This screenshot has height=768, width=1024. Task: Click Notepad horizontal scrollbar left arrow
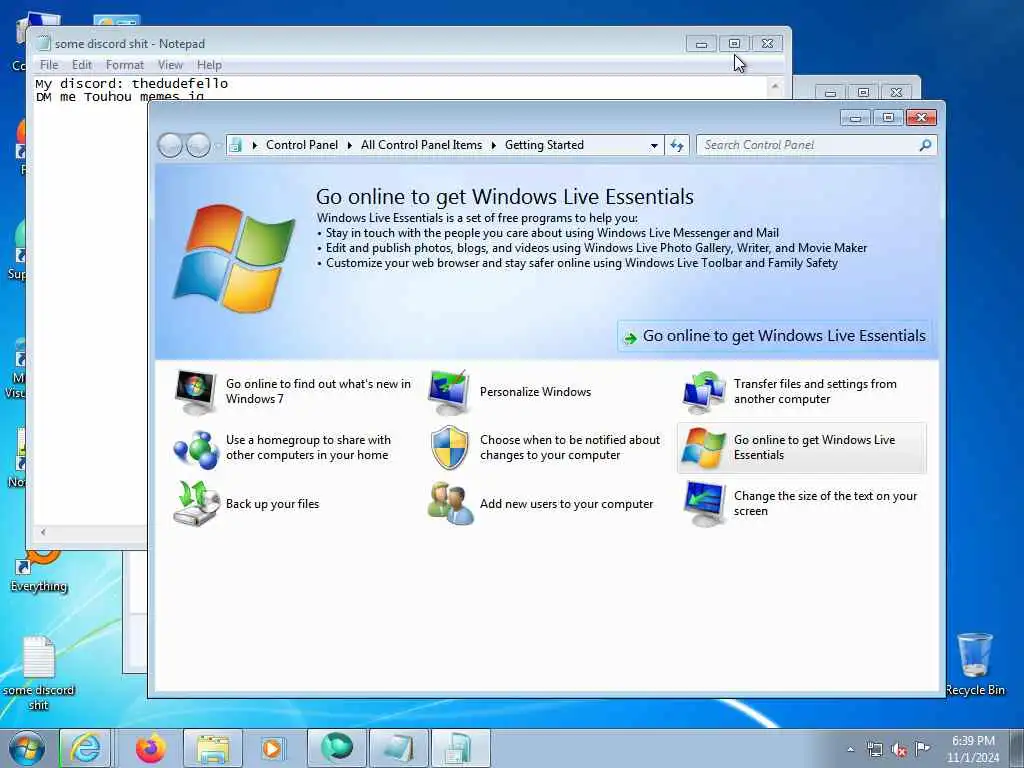pyautogui.click(x=43, y=532)
